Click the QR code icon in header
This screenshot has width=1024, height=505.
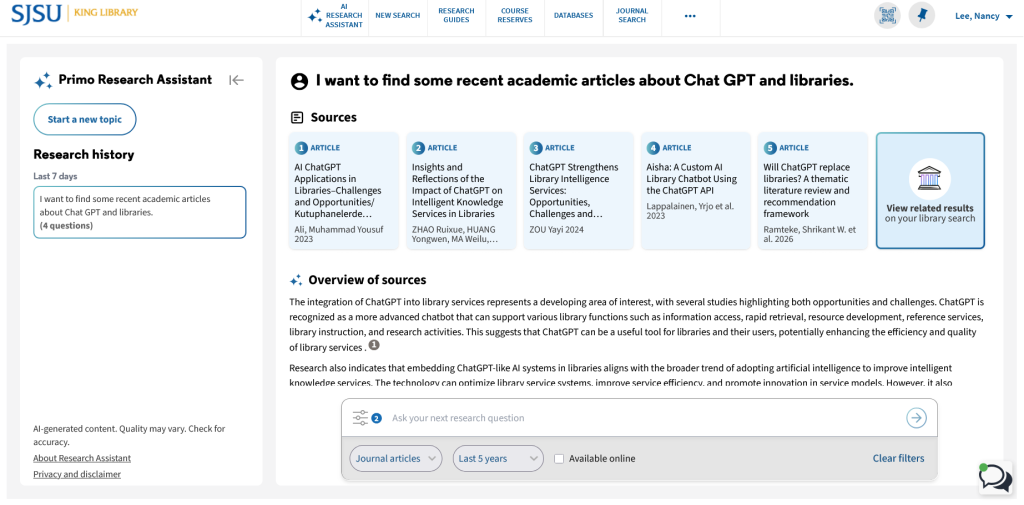[x=887, y=16]
